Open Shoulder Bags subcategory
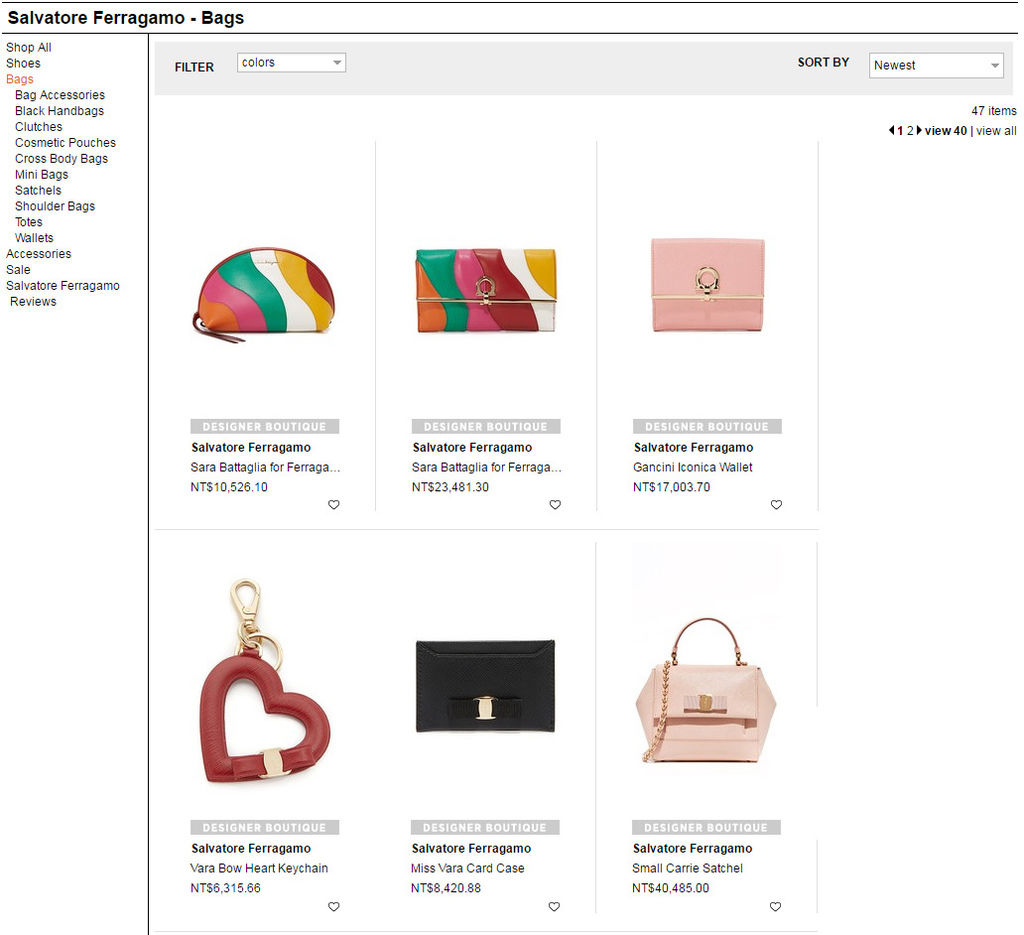This screenshot has width=1024, height=935. tap(55, 206)
